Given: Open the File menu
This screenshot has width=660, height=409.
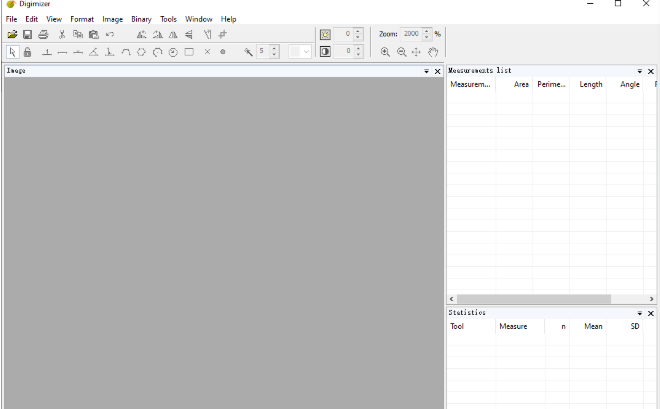Looking at the screenshot, I should 11,19.
